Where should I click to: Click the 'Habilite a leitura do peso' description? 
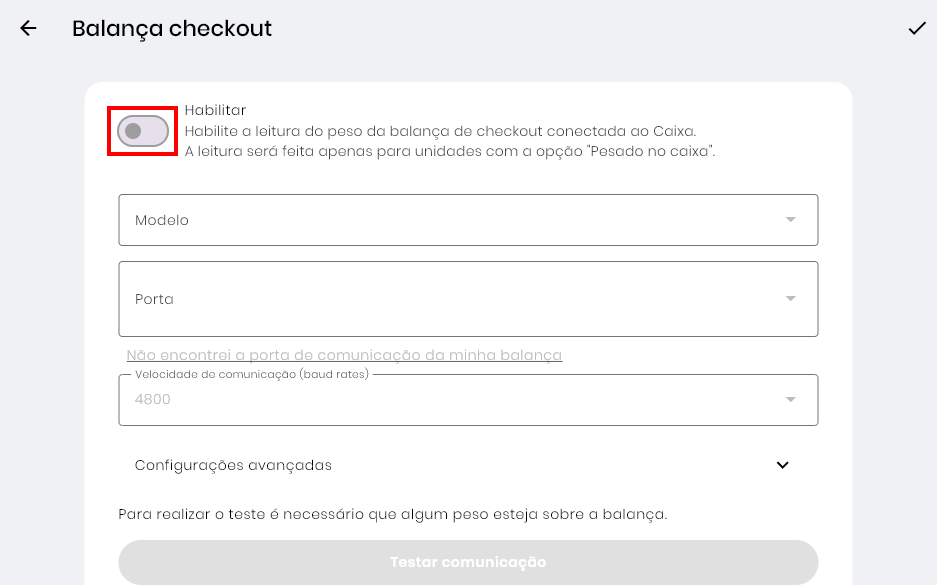pos(440,131)
